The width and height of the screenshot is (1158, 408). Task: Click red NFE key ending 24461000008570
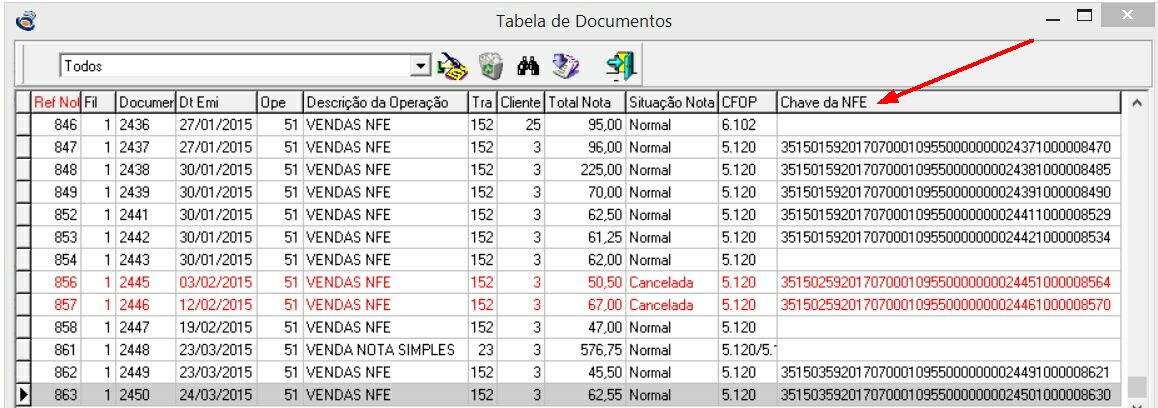point(945,305)
